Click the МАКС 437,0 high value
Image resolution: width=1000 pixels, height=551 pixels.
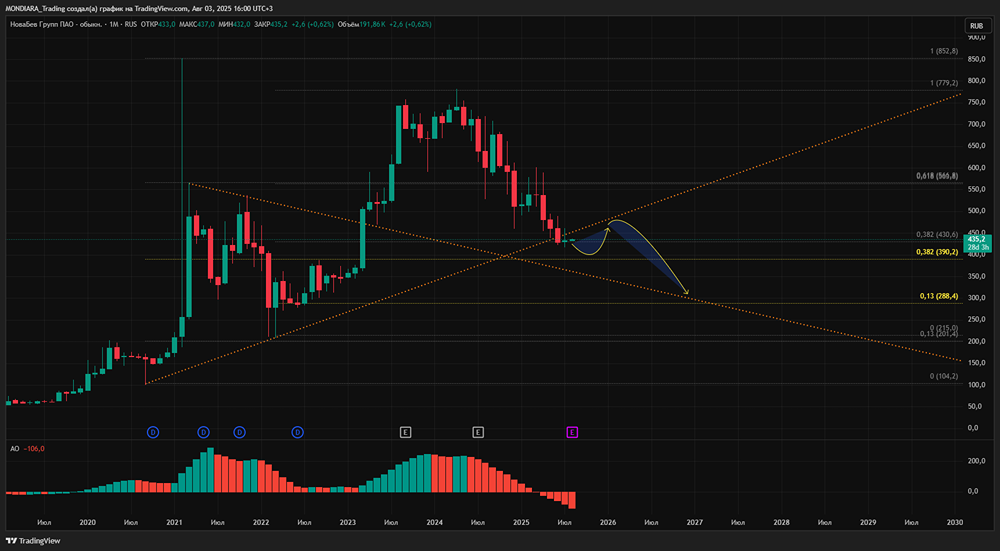point(198,24)
